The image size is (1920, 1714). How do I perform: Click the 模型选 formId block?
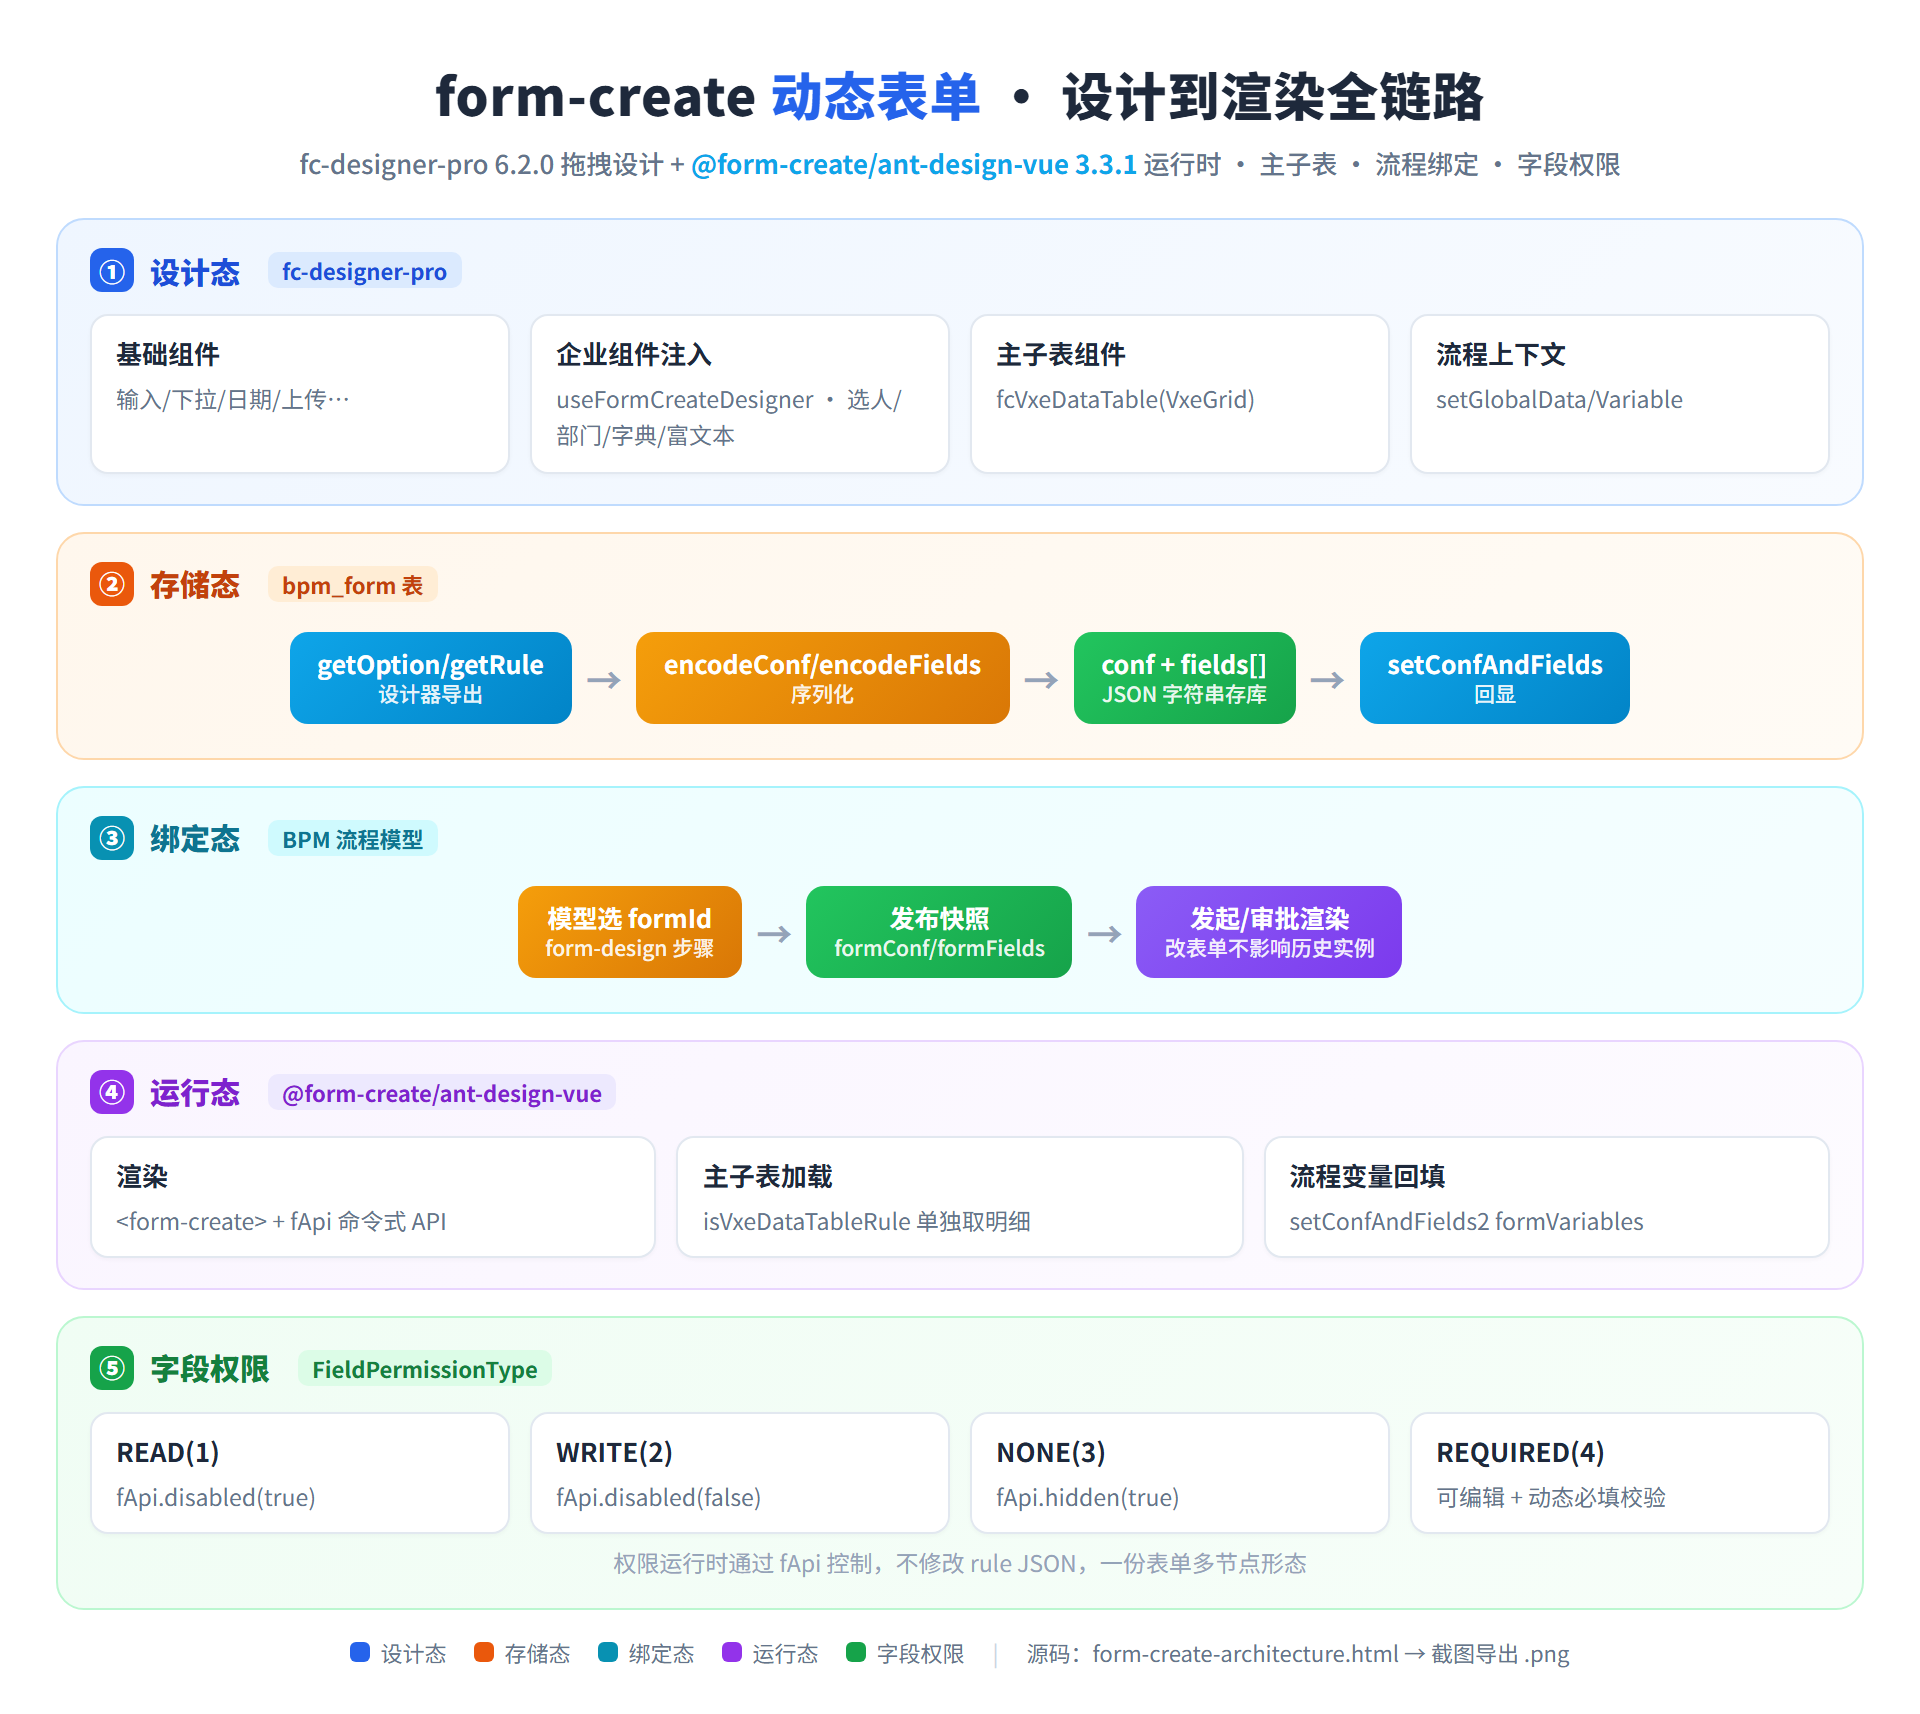pyautogui.click(x=630, y=932)
